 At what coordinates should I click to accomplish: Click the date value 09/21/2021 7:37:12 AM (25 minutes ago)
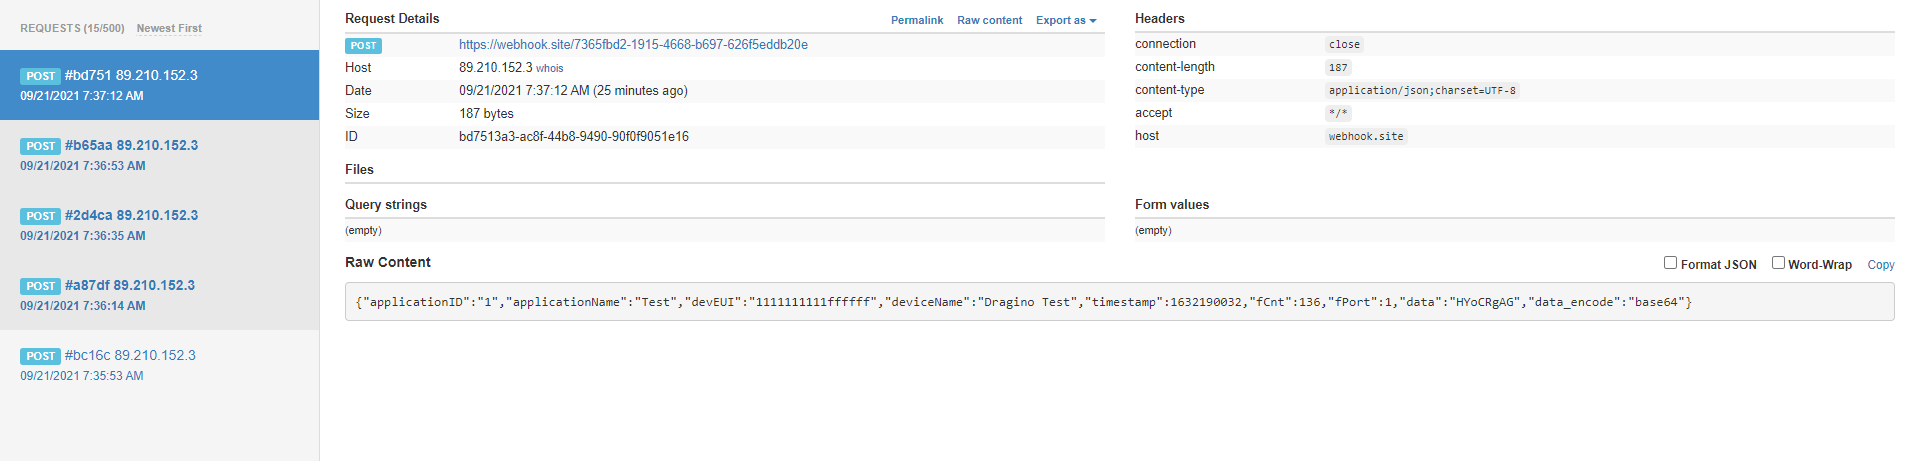point(573,91)
